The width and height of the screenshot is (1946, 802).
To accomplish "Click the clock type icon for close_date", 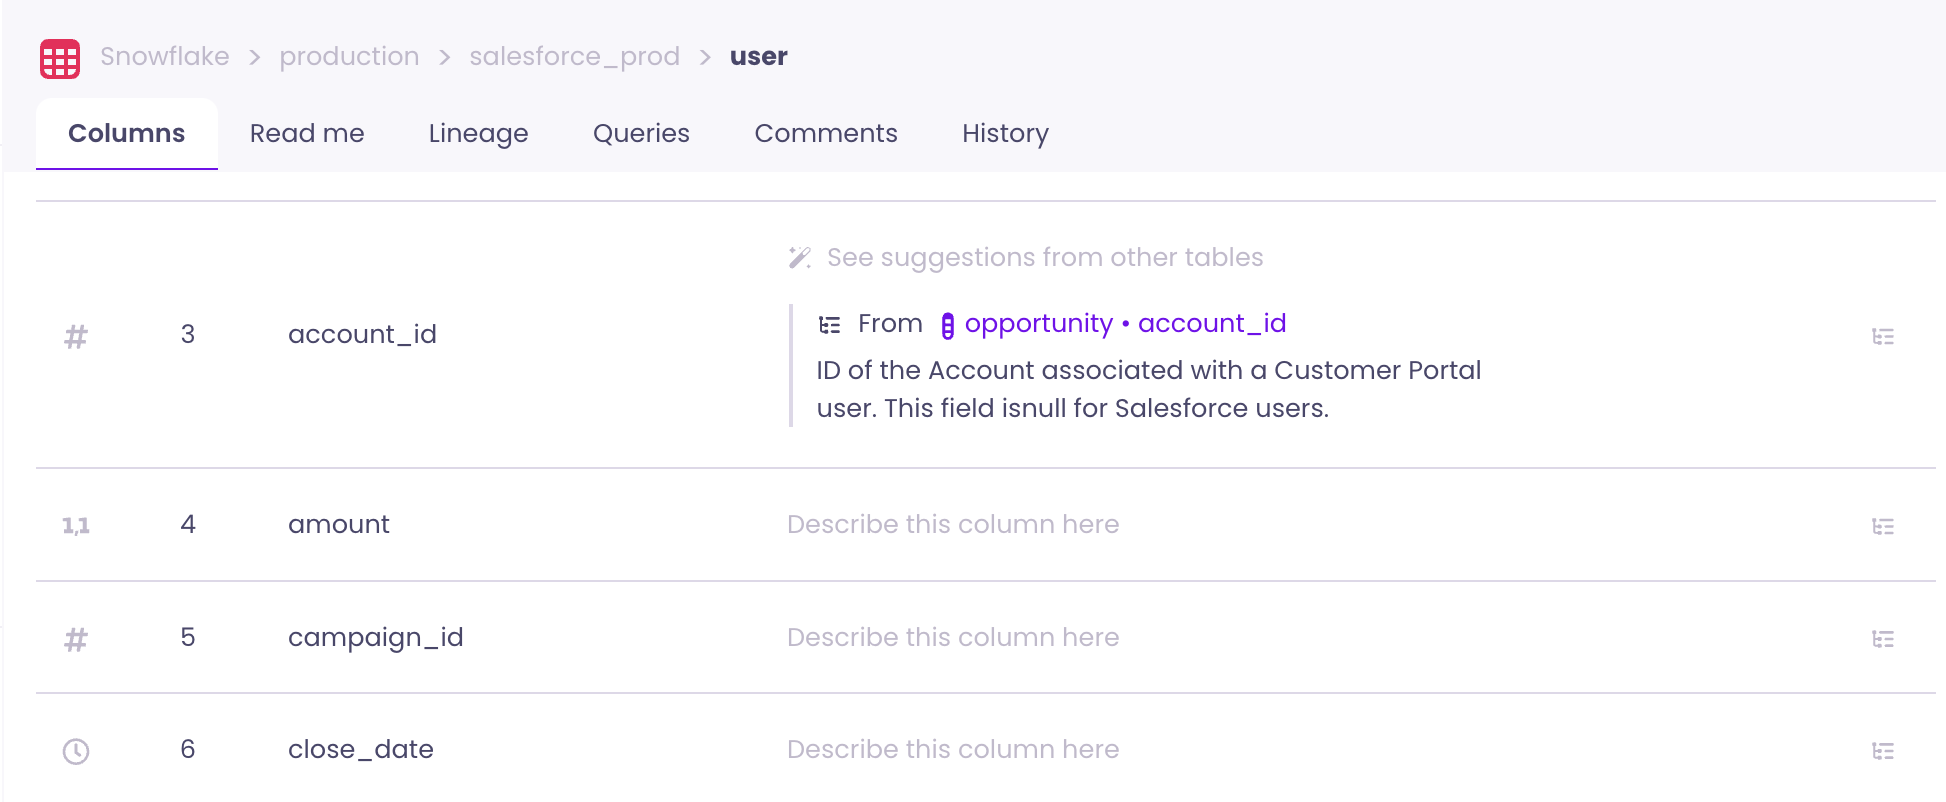I will pos(76,751).
